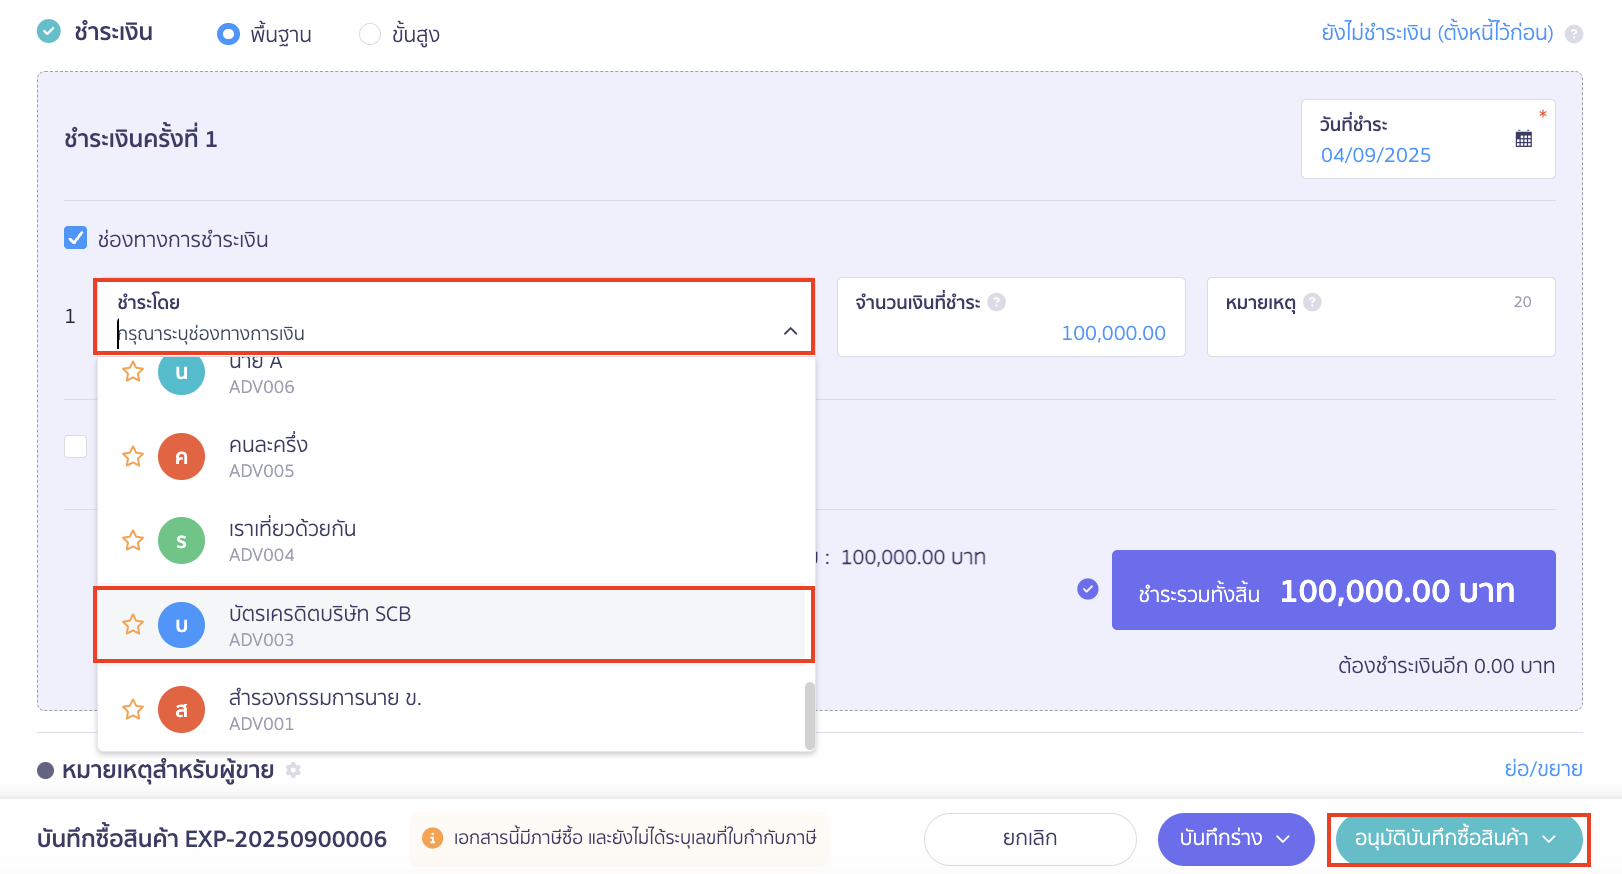Click the ต้องชำระเงินอีก 0.00 บาท text

point(1446,666)
